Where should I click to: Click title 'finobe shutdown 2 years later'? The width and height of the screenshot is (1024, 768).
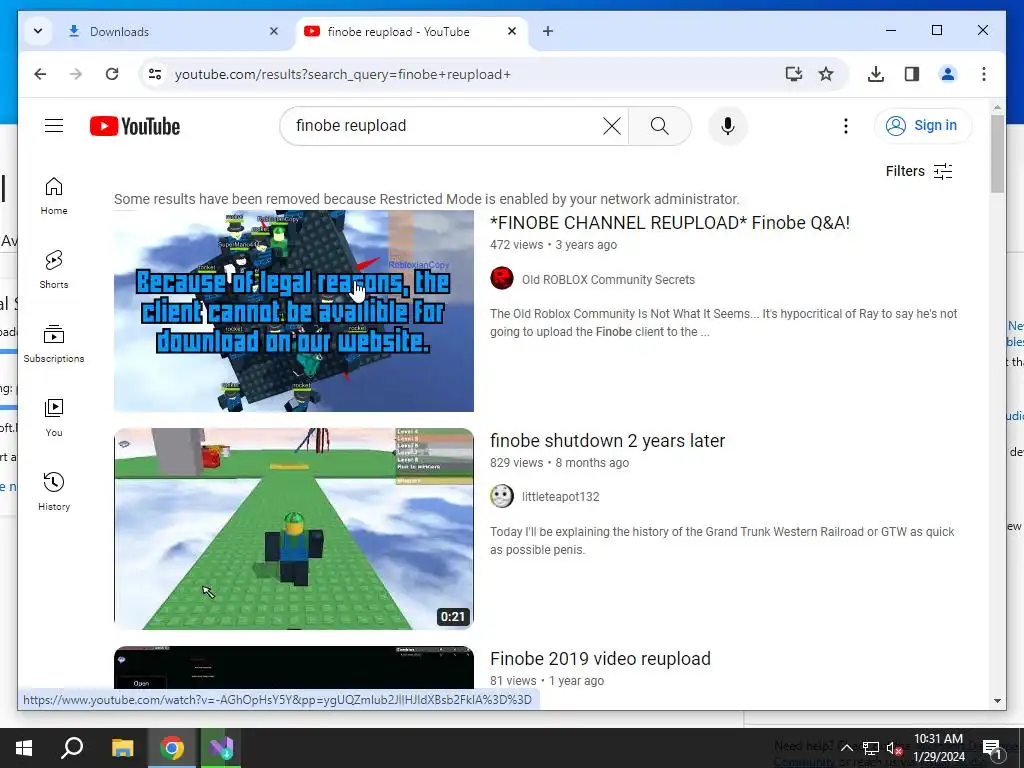tap(607, 441)
